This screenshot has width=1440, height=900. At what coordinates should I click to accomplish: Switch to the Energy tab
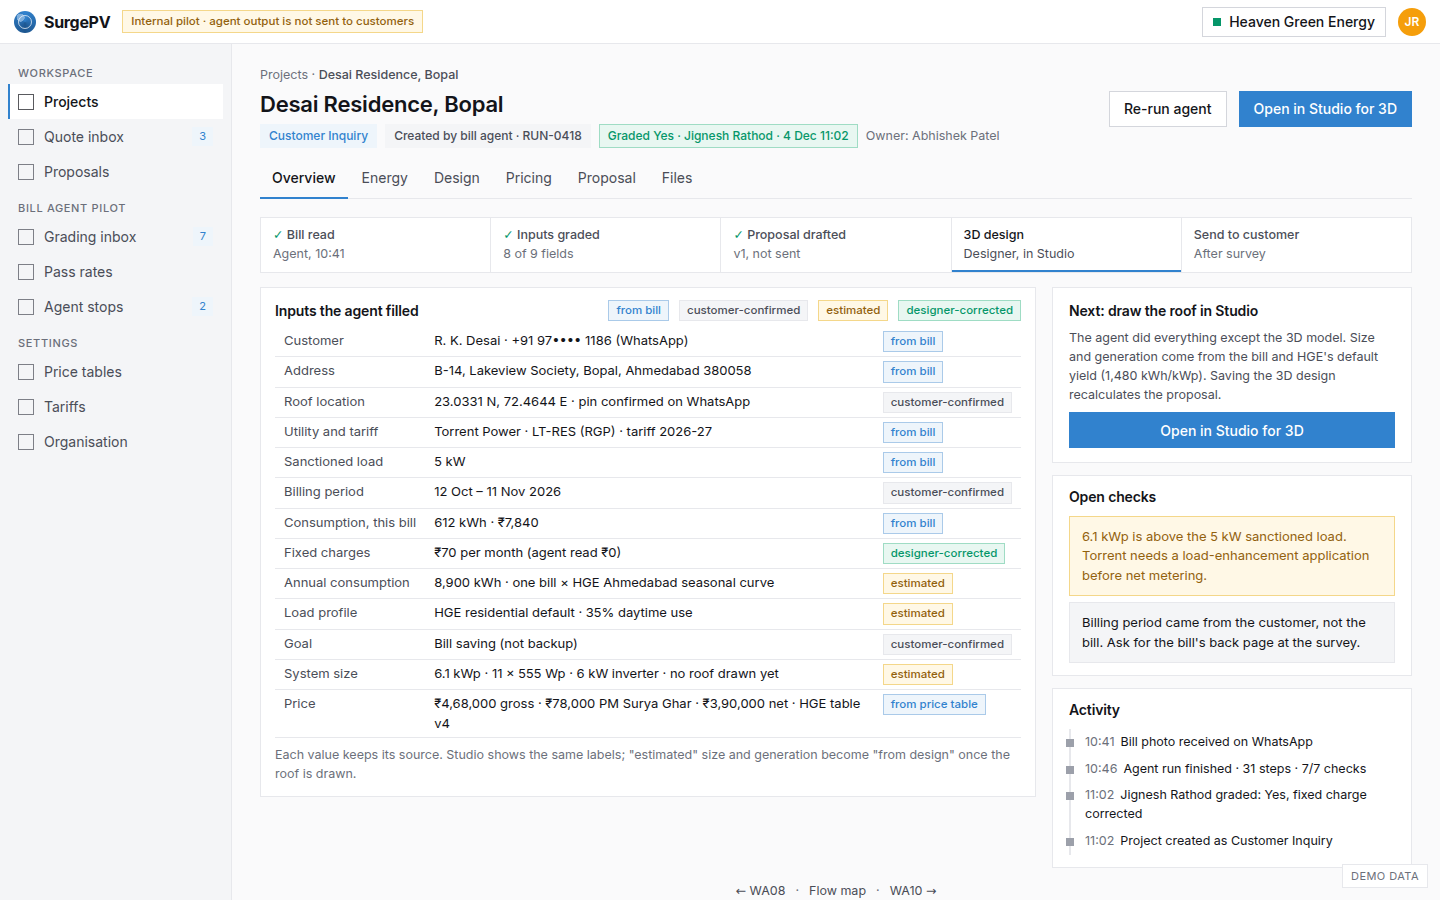(x=384, y=178)
